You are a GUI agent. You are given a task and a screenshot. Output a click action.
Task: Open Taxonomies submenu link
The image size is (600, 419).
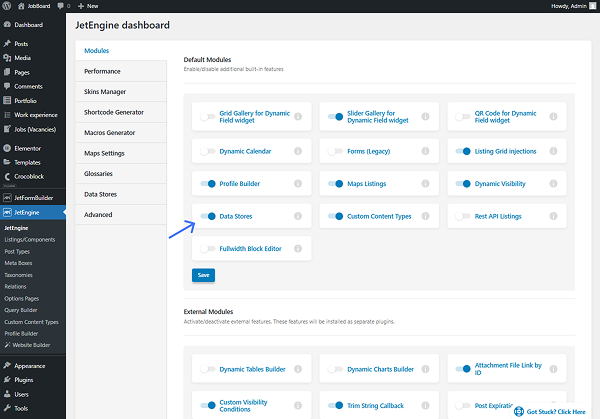click(x=18, y=275)
